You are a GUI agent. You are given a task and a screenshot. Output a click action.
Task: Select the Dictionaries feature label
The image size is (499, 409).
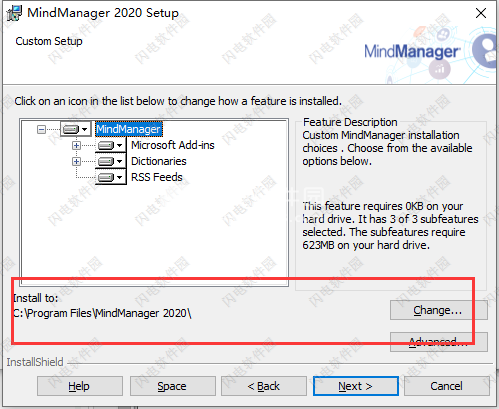point(159,161)
